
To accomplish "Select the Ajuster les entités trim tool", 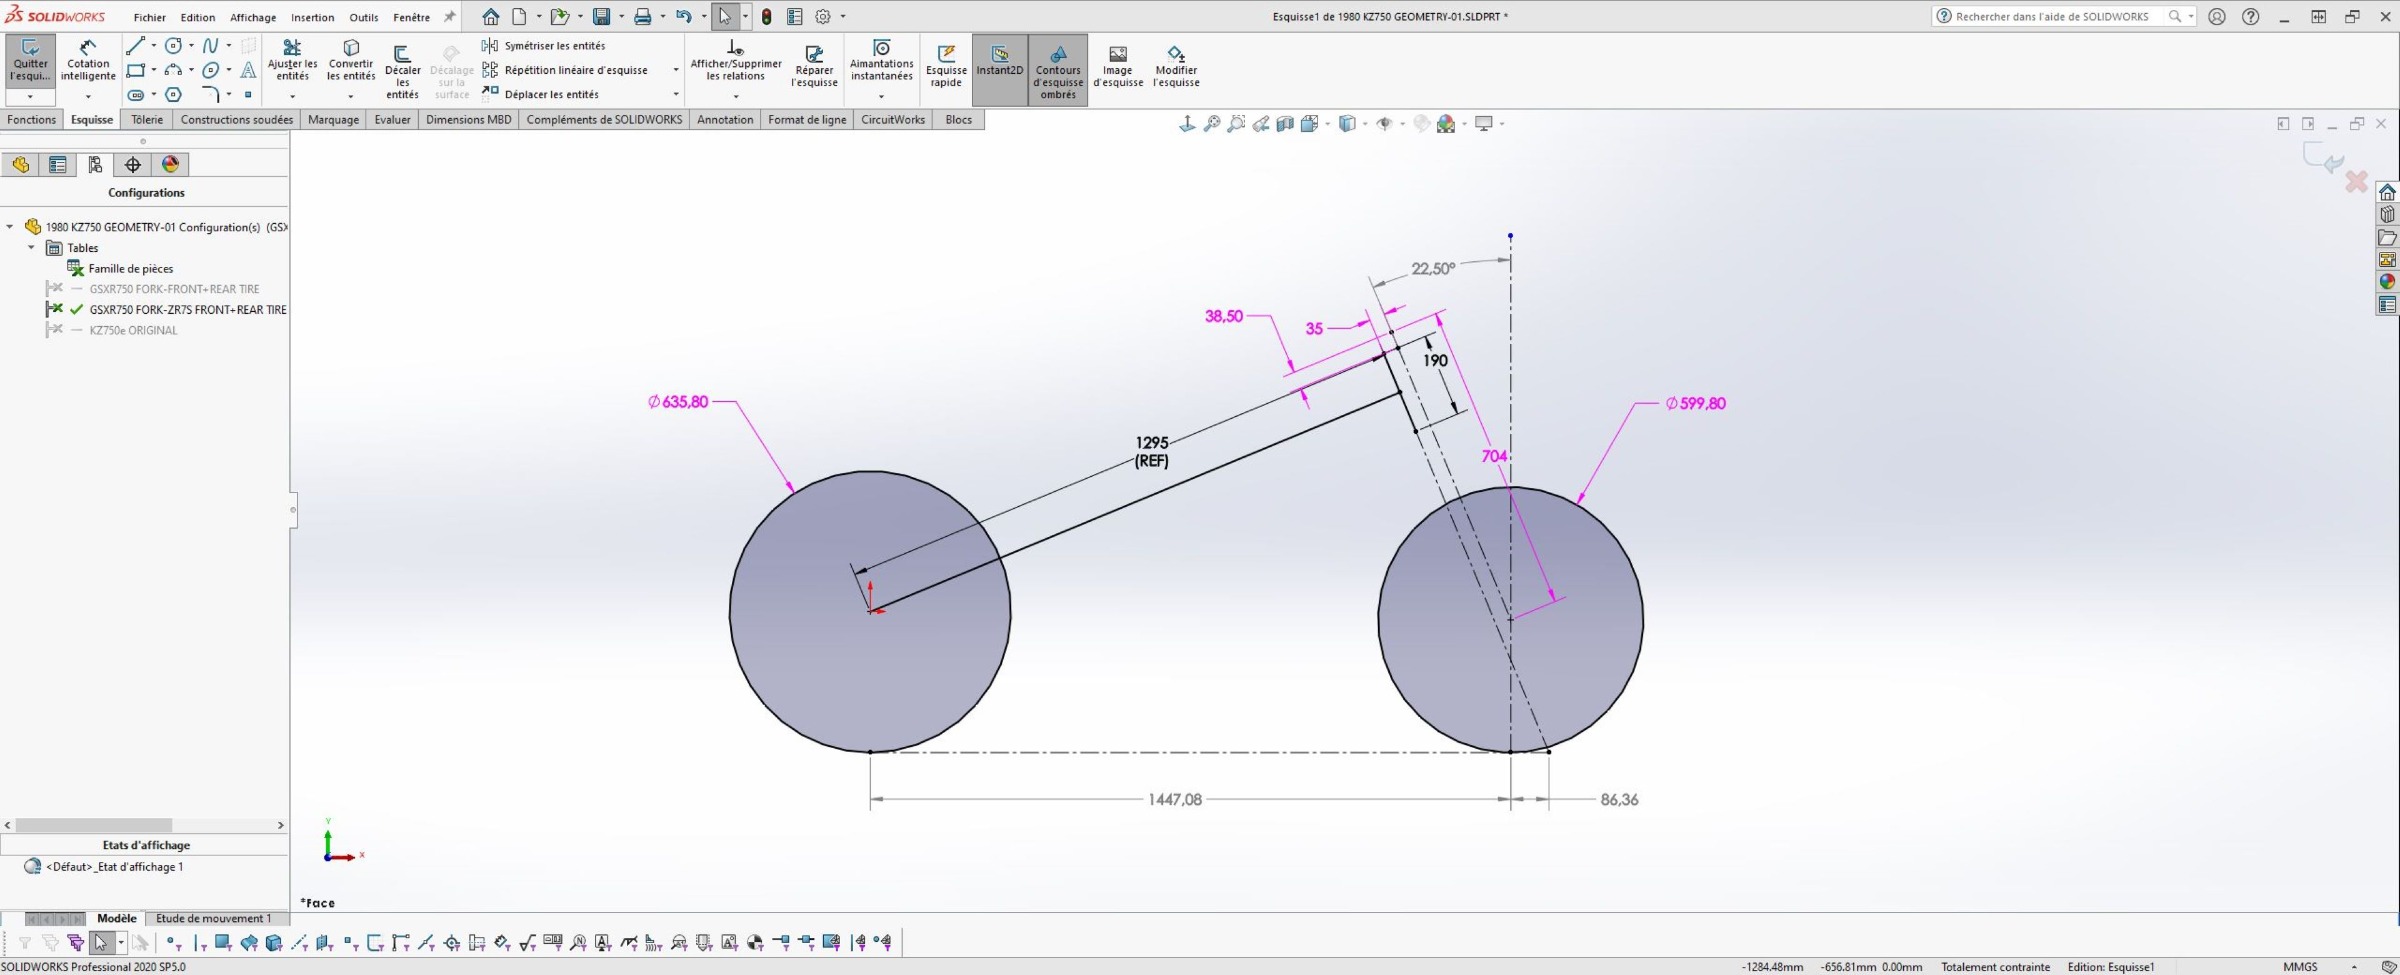I will point(292,62).
